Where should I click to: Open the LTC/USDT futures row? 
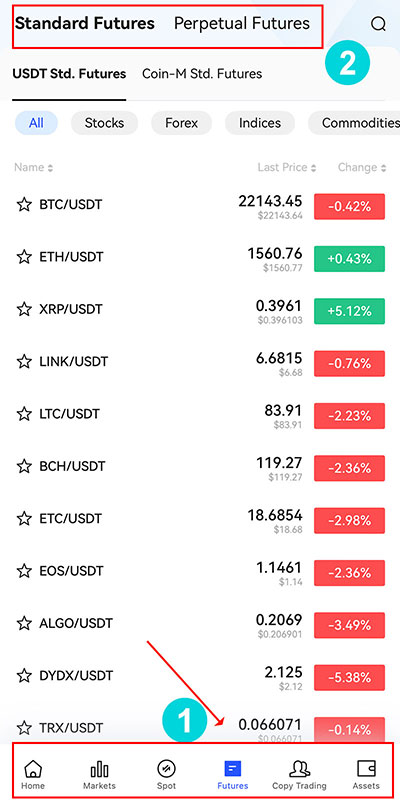pyautogui.click(x=200, y=414)
